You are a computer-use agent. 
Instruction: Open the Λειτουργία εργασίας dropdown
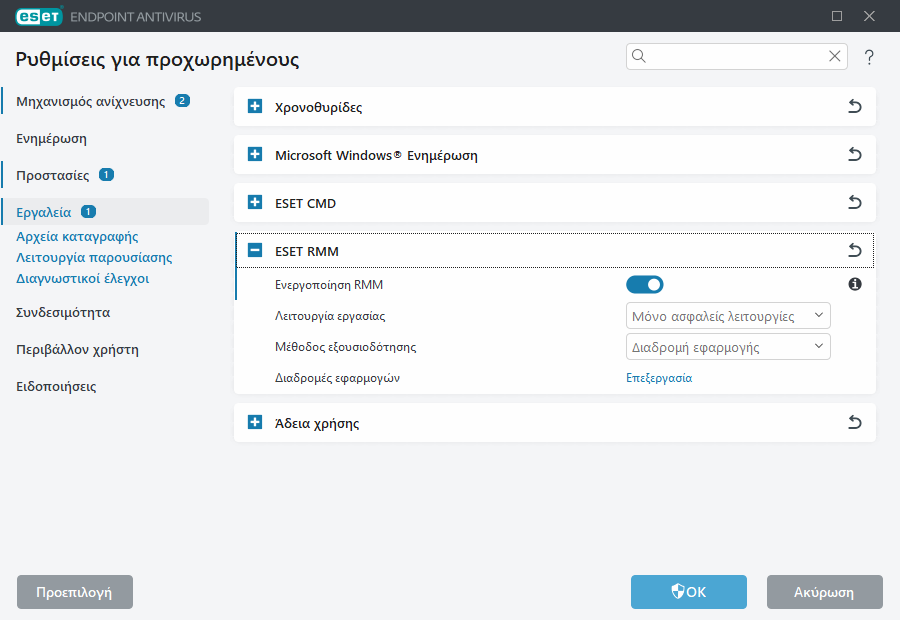[728, 316]
